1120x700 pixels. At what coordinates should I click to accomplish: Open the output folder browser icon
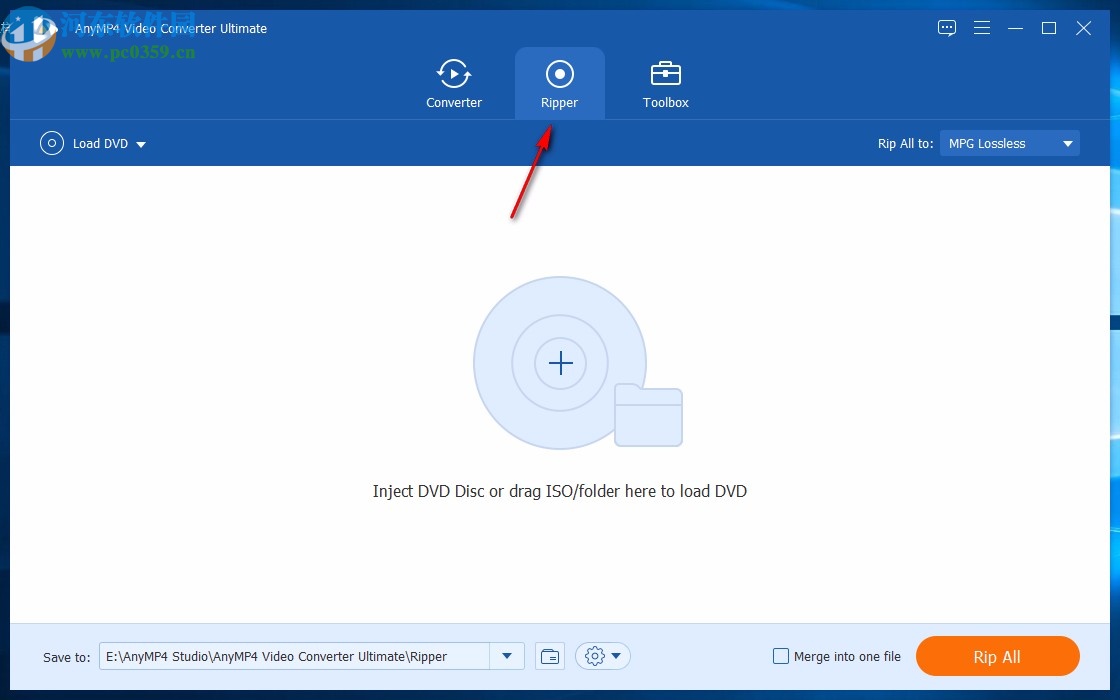point(549,656)
